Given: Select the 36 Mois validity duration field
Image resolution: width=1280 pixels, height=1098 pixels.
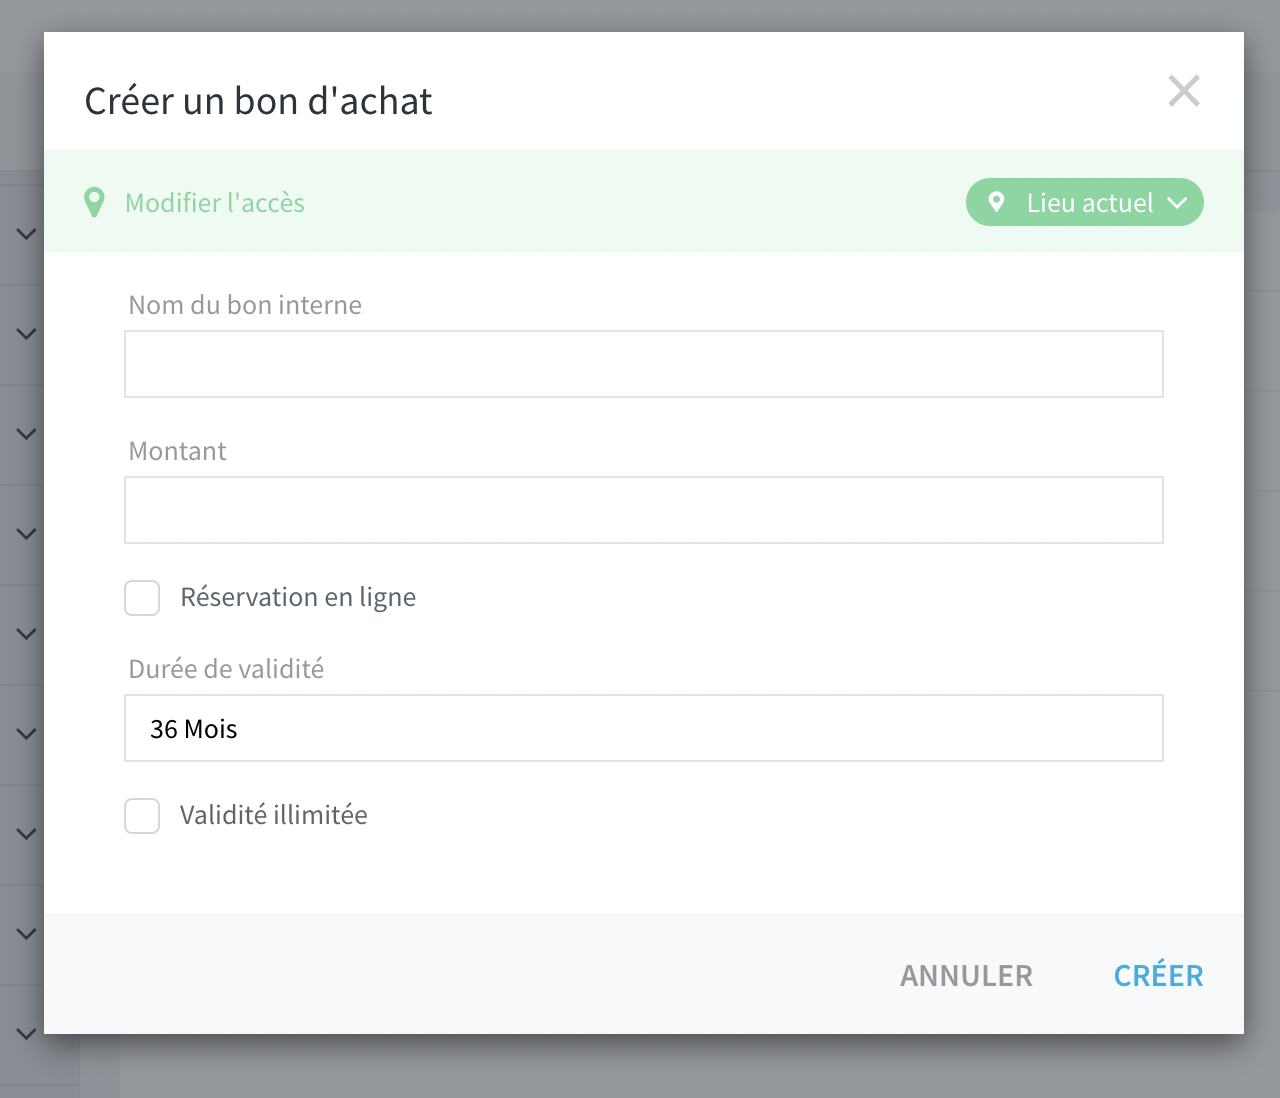Looking at the screenshot, I should pyautogui.click(x=644, y=728).
